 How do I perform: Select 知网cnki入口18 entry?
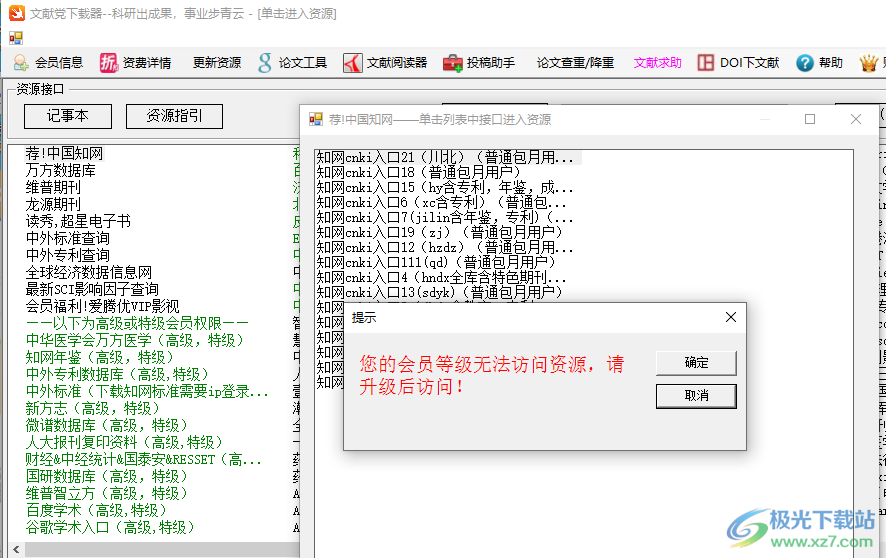(418, 172)
